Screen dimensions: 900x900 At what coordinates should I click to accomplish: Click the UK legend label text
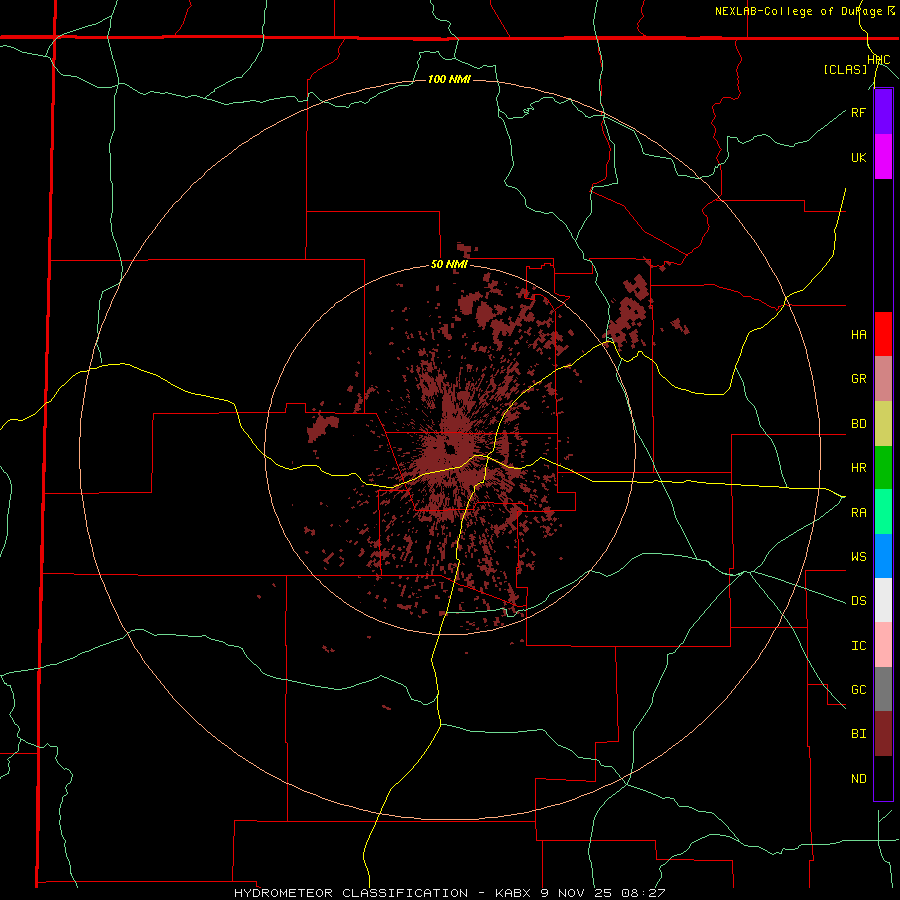pyautogui.click(x=858, y=157)
